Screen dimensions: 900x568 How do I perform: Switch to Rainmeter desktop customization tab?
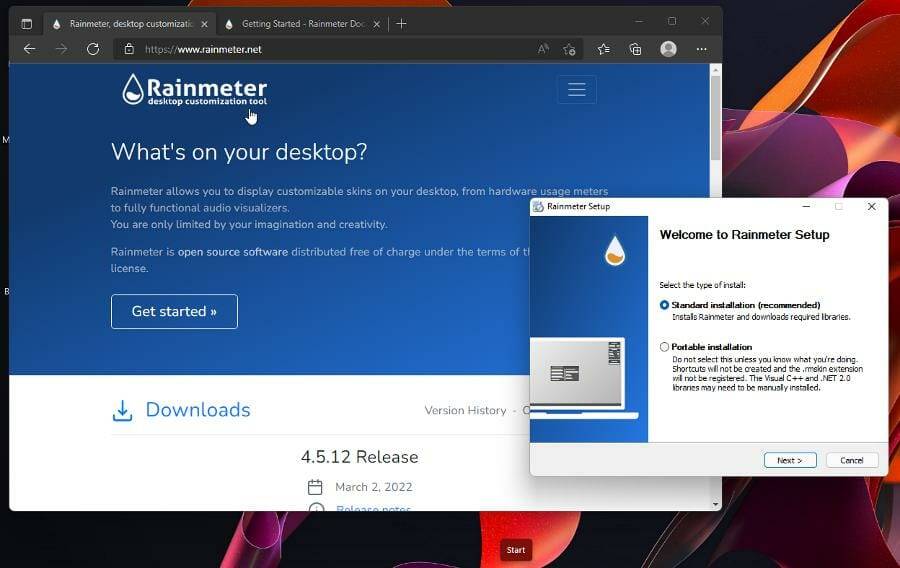[130, 24]
